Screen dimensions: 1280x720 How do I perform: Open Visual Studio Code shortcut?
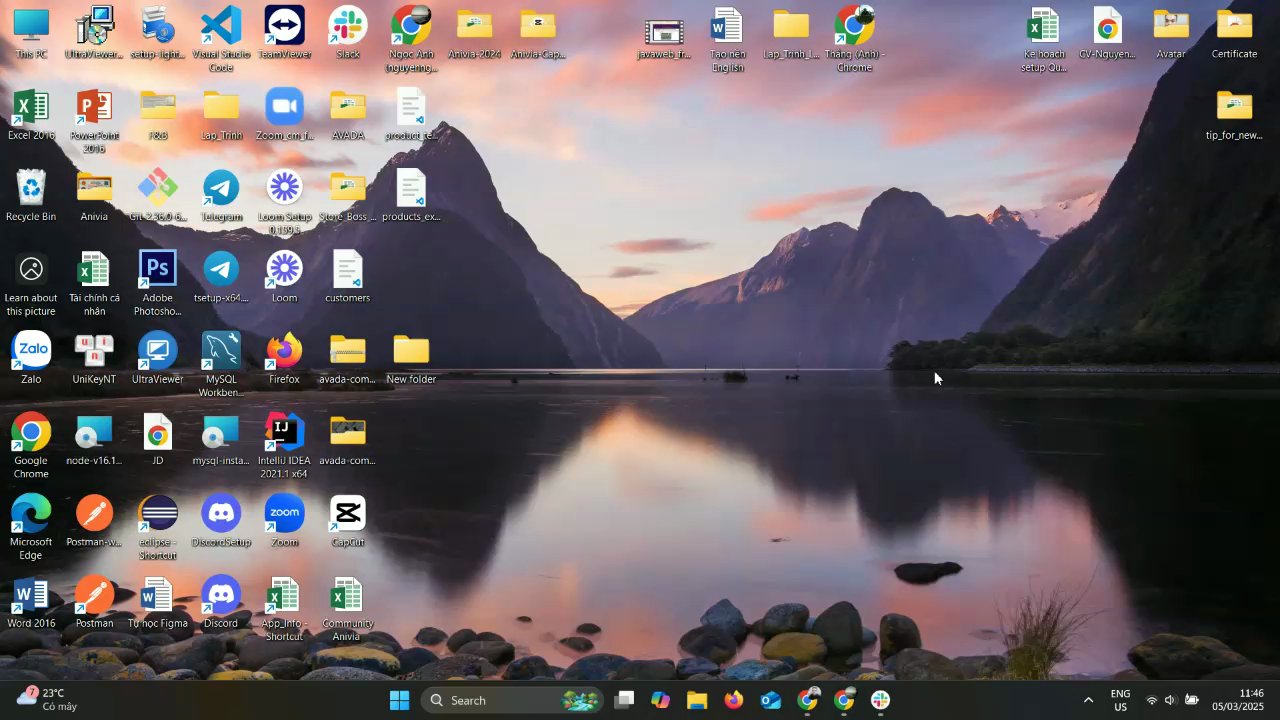click(x=221, y=39)
